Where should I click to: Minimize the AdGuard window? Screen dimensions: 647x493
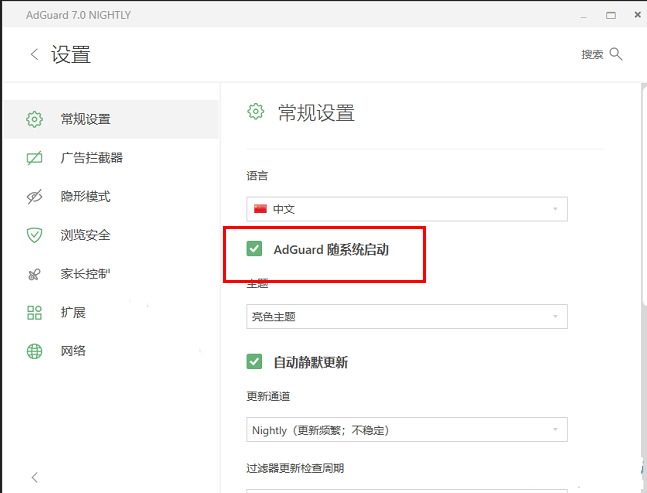tap(583, 17)
